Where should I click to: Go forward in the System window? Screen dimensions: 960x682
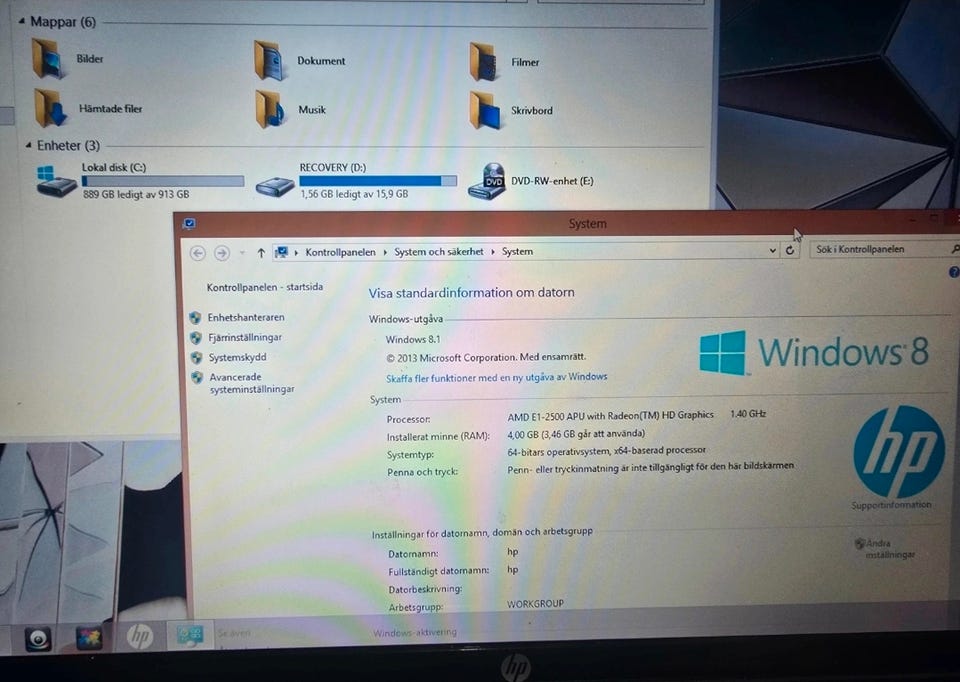pos(222,253)
